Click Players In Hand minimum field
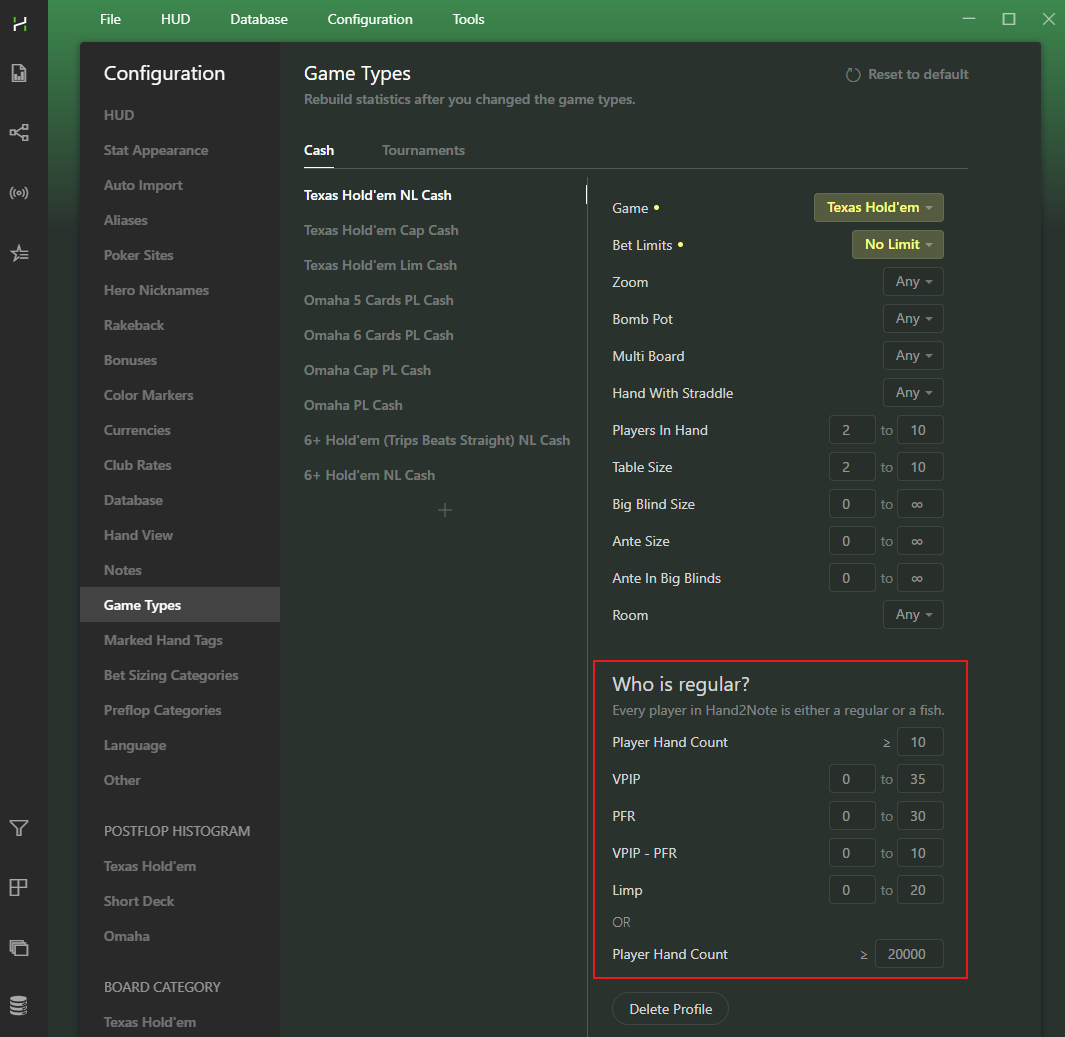Viewport: 1065px width, 1037px height. [x=852, y=430]
